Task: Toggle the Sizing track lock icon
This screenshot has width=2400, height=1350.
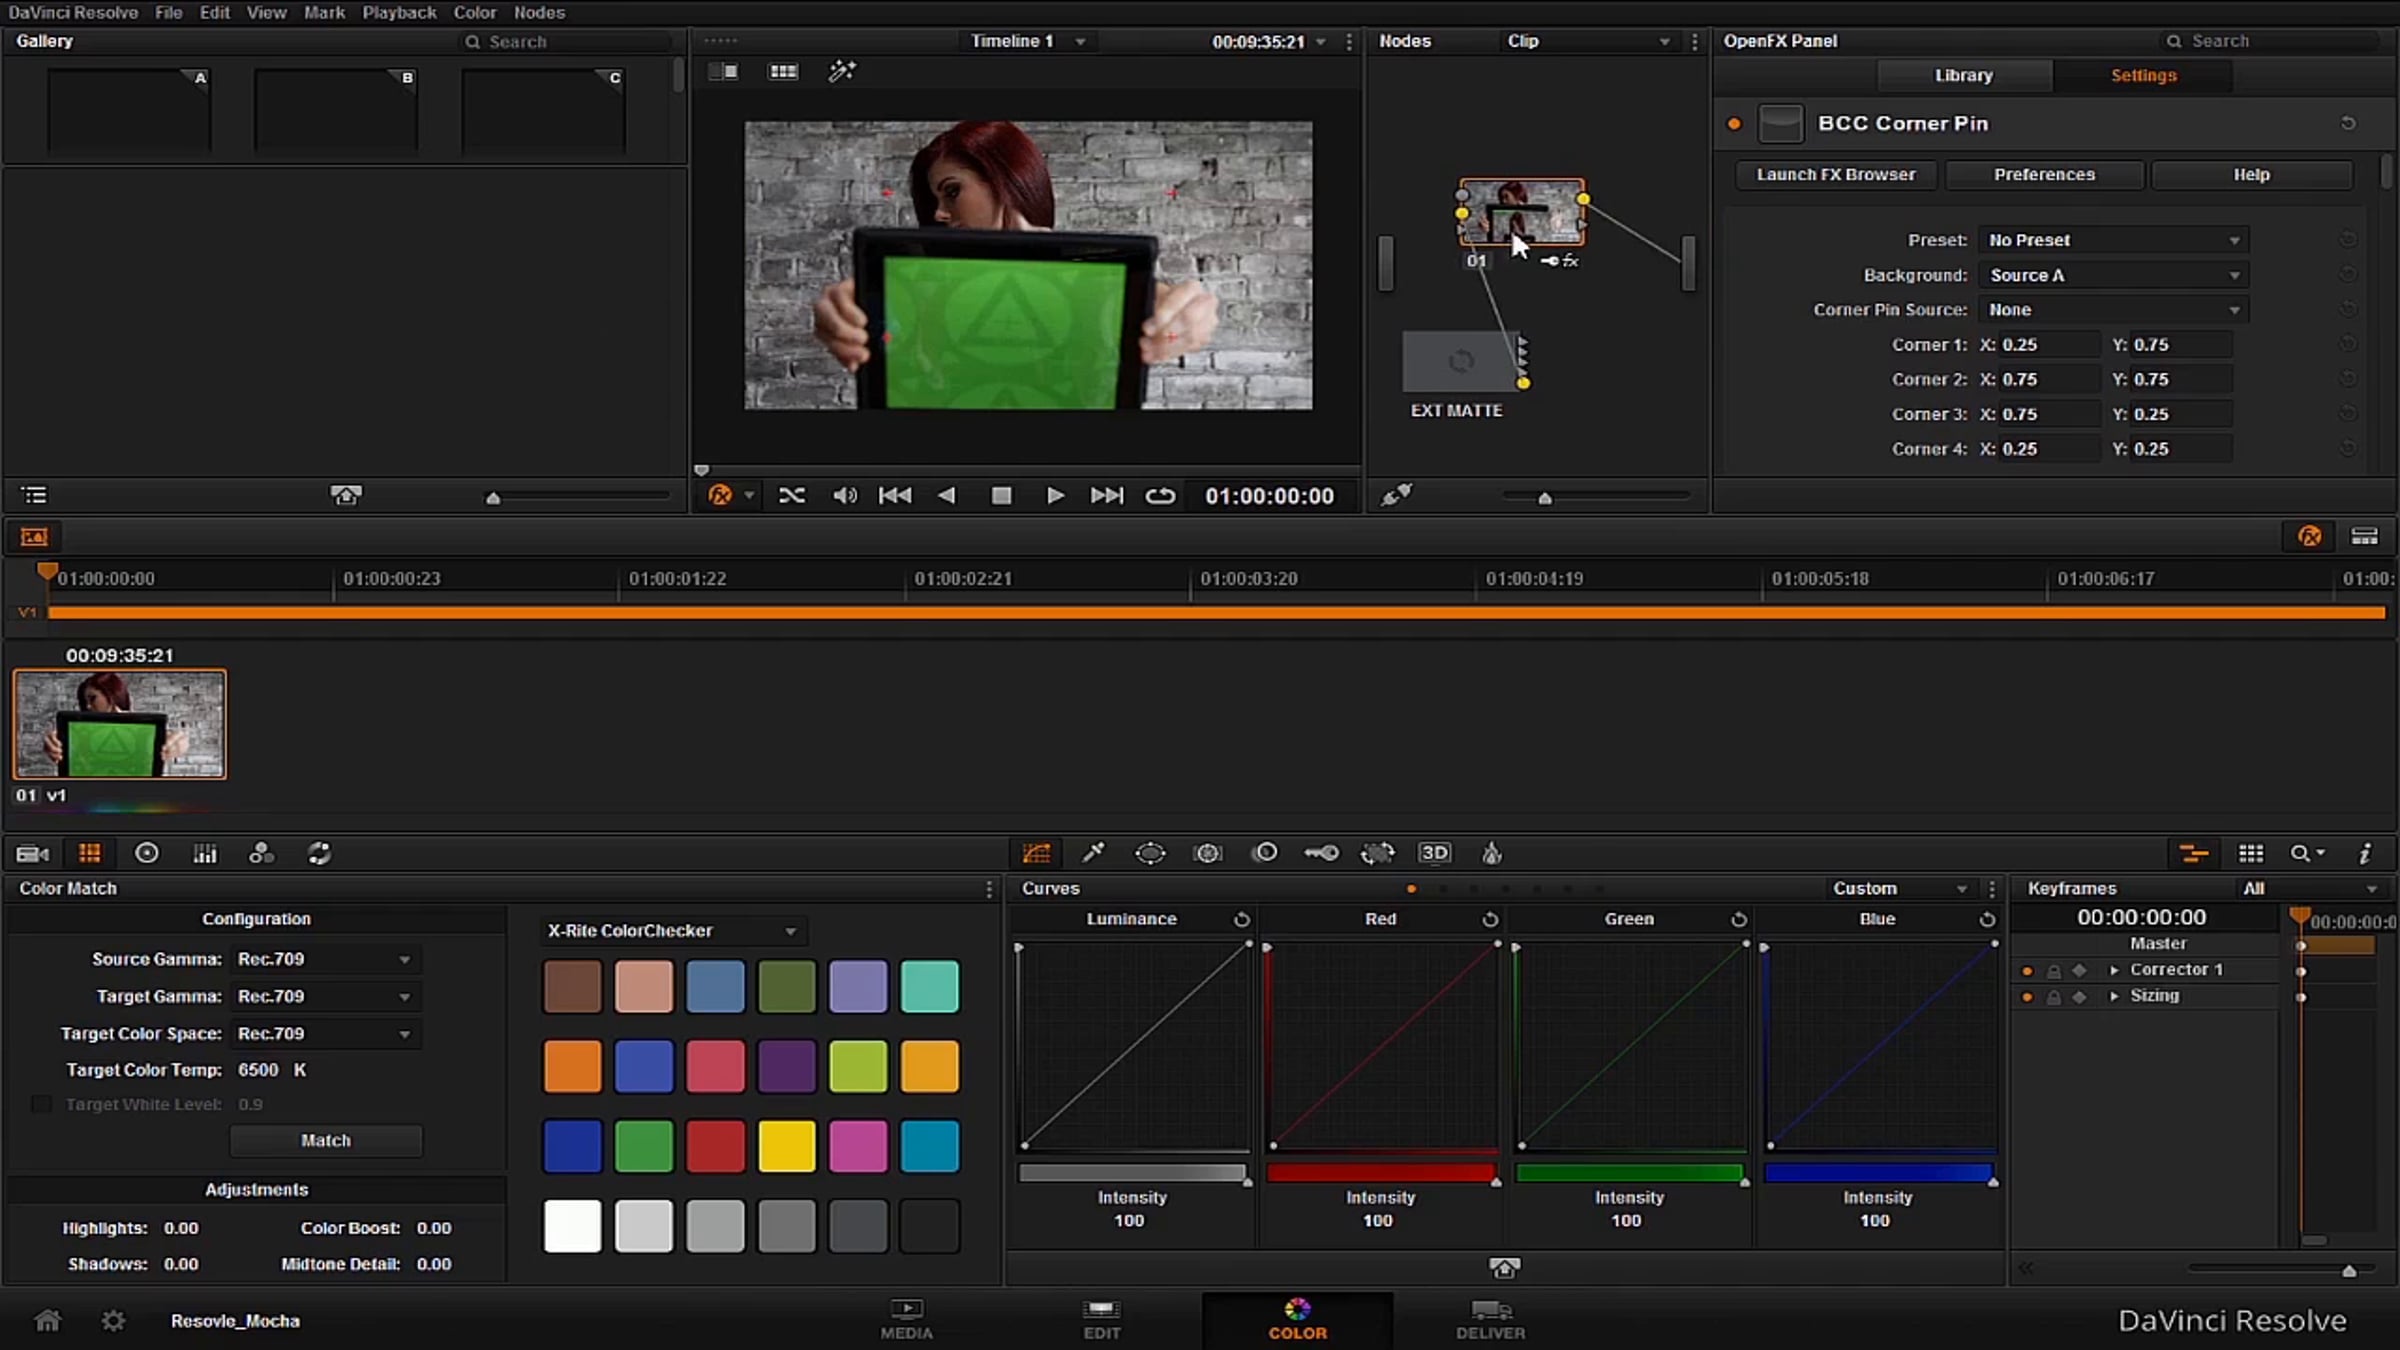Action: [2054, 997]
